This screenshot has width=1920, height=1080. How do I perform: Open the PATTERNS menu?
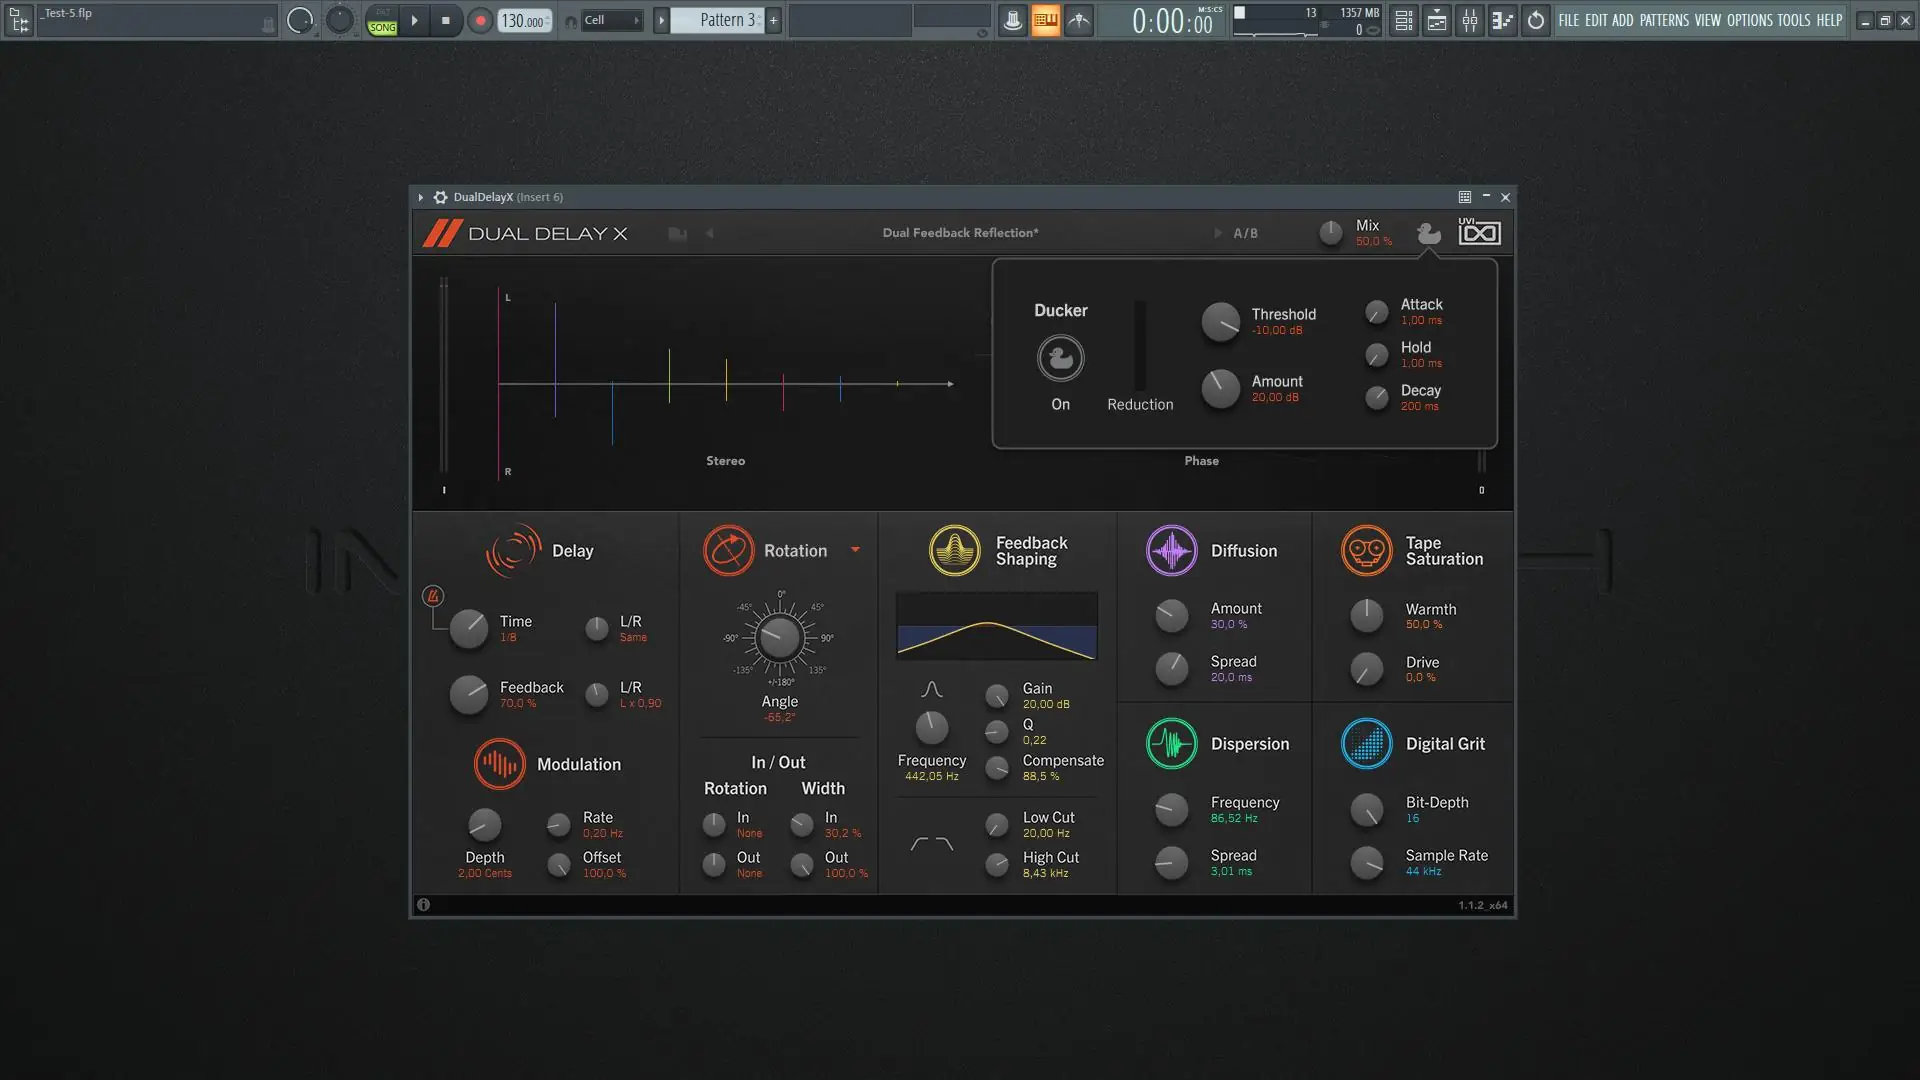(x=1664, y=20)
